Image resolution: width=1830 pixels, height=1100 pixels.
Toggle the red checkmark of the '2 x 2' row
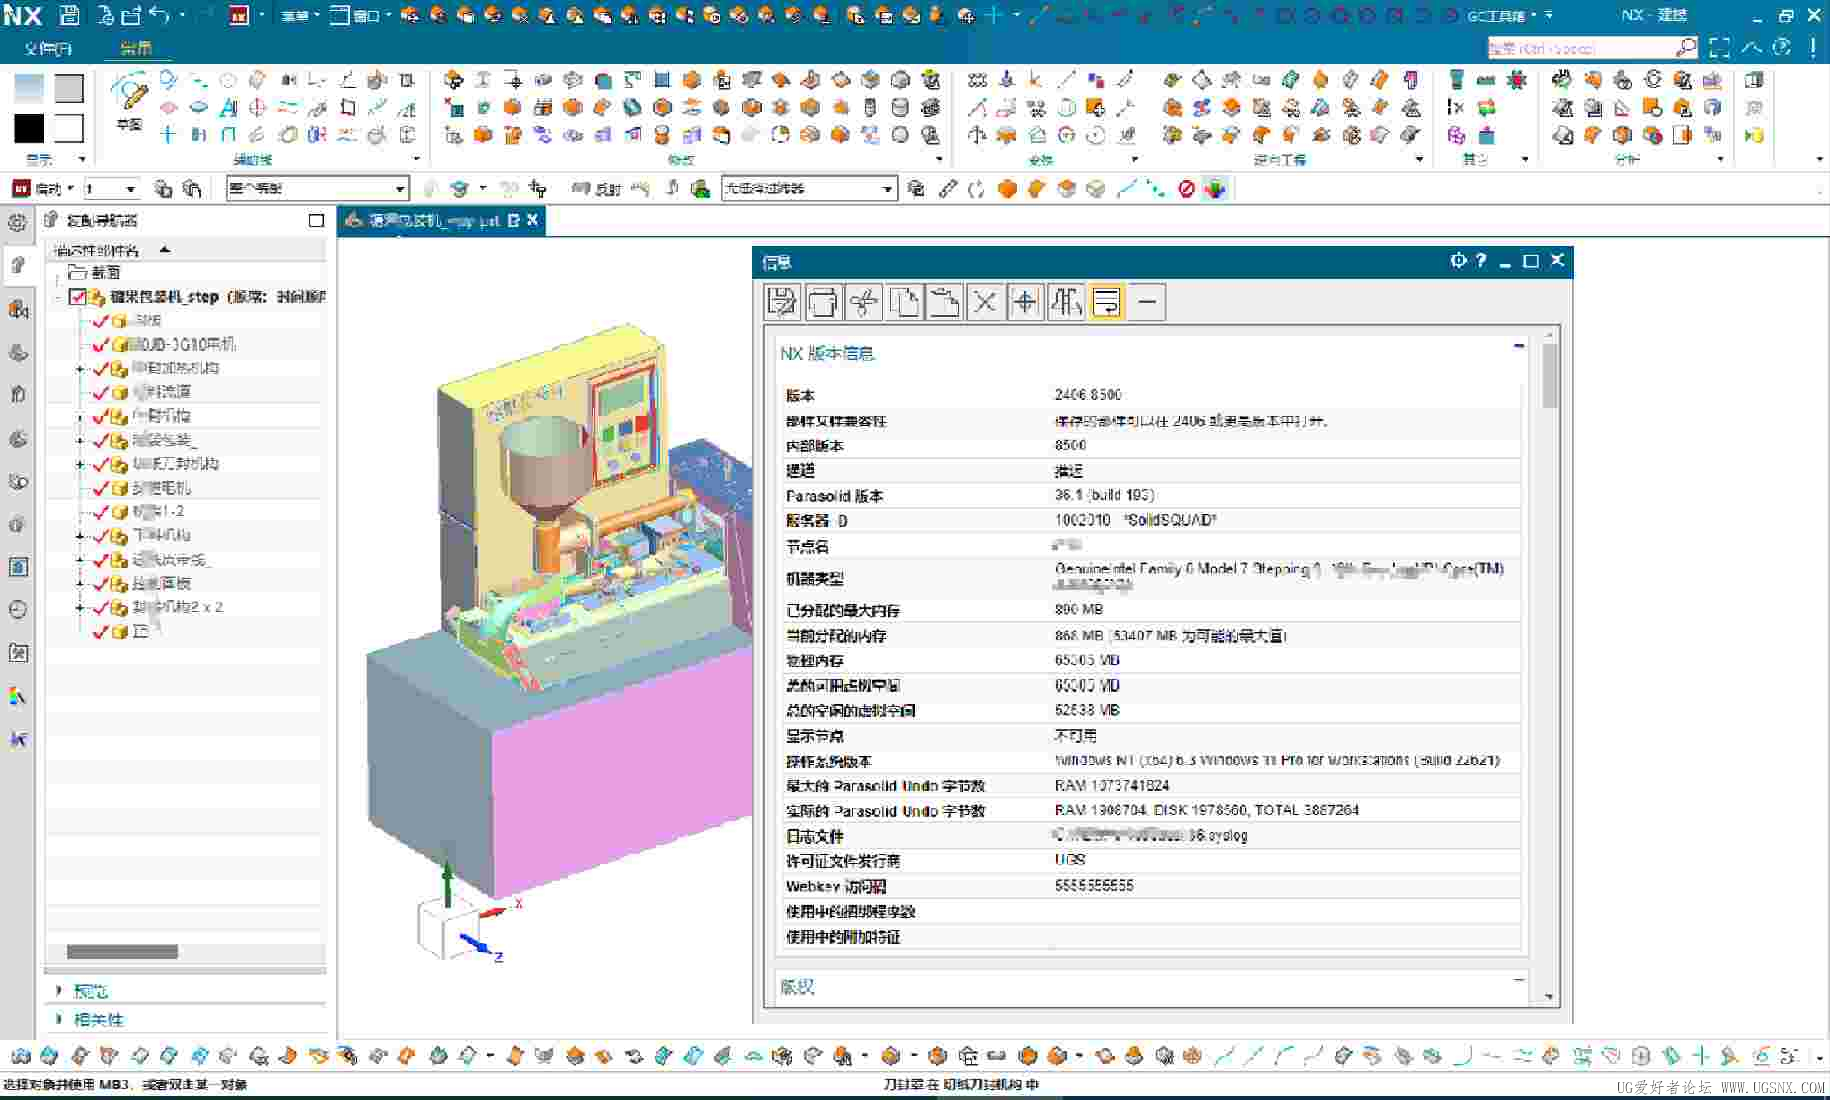(100, 607)
